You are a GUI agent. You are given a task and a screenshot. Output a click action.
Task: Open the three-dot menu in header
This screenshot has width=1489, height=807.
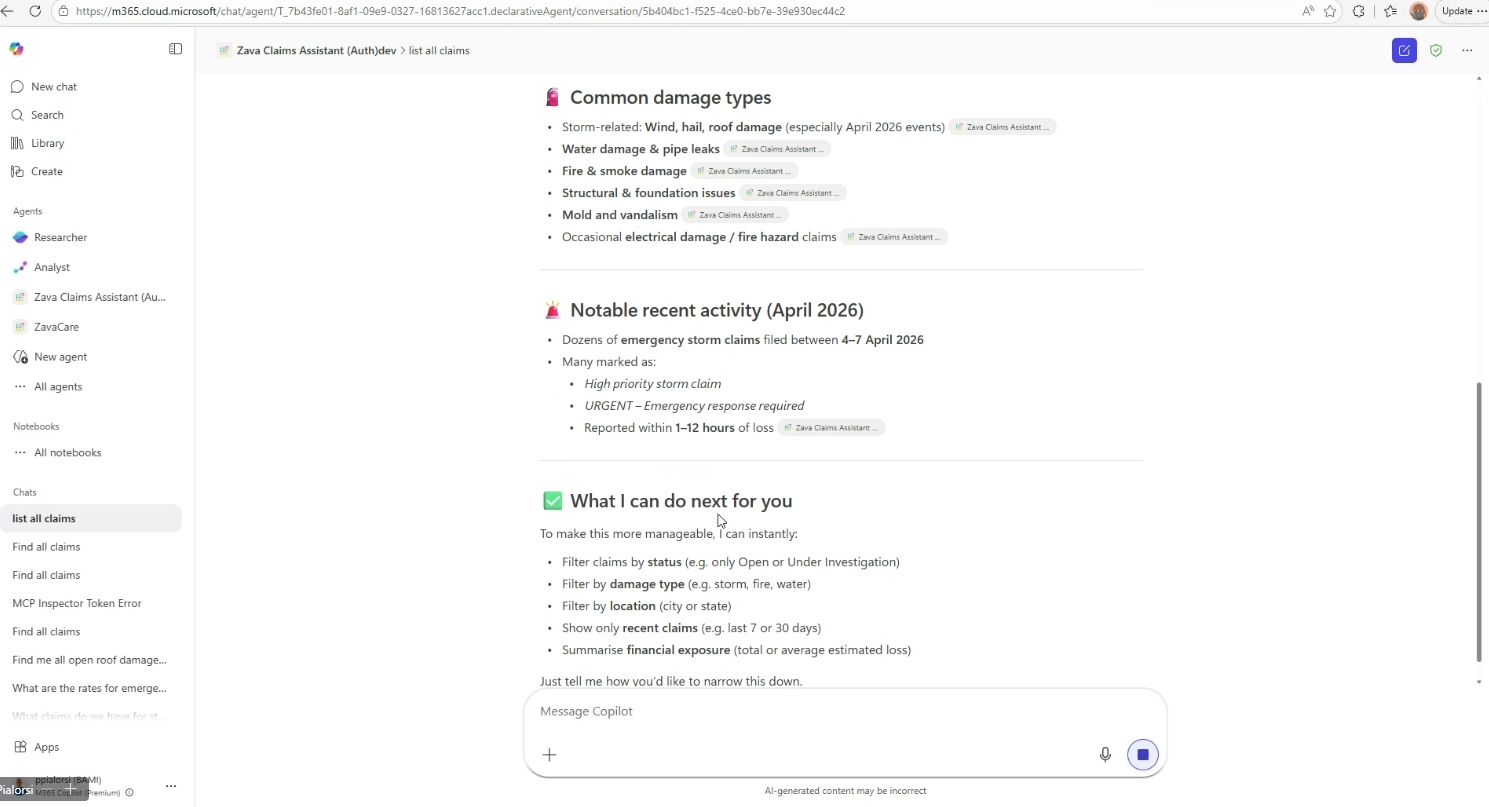[x=1467, y=50]
